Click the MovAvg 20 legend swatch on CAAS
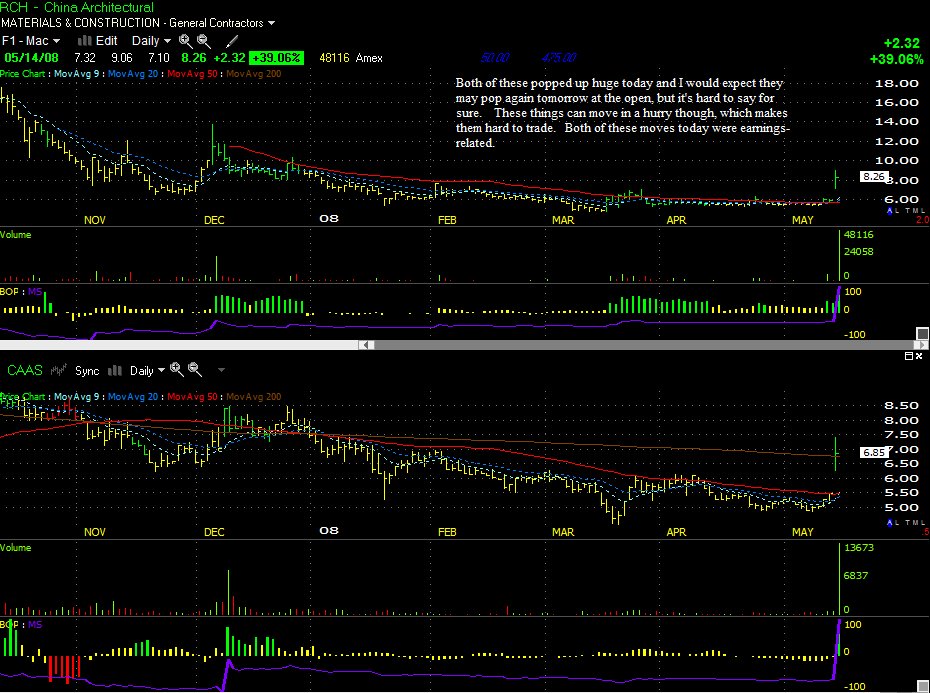This screenshot has width=930, height=693. [x=133, y=396]
